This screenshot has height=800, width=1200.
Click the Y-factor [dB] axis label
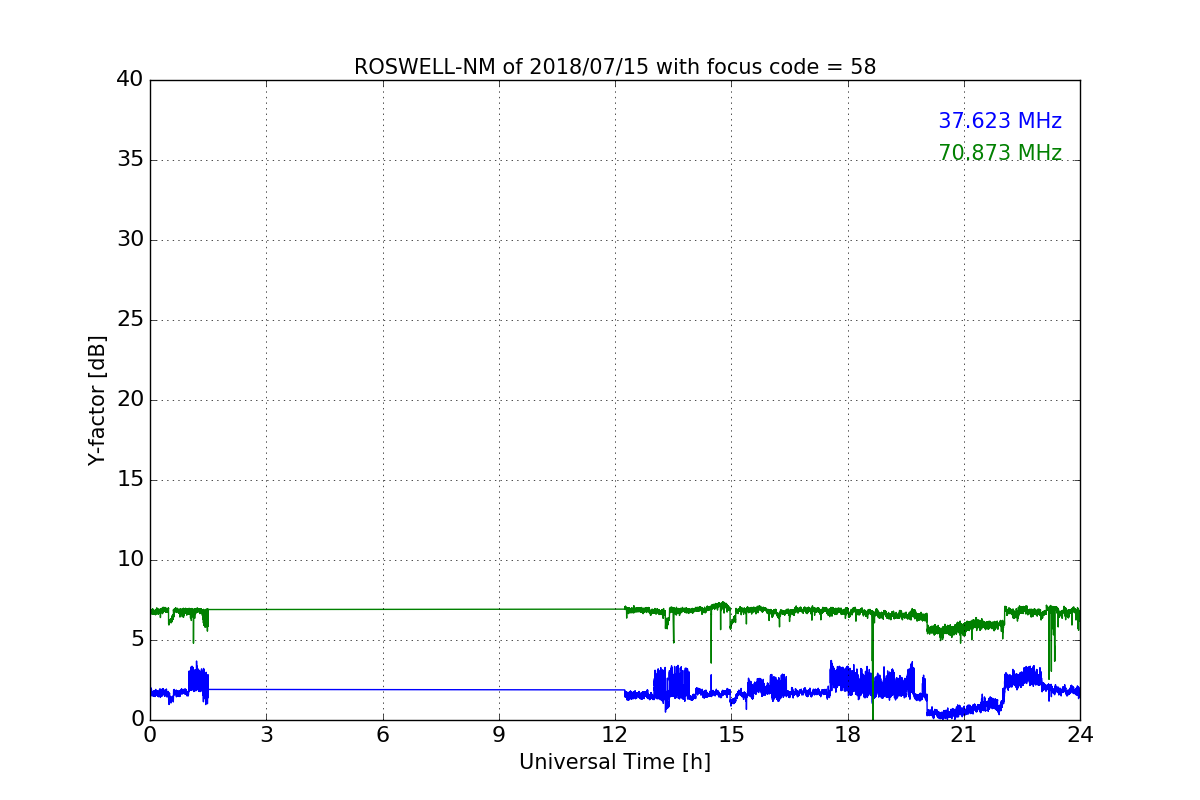(x=97, y=400)
